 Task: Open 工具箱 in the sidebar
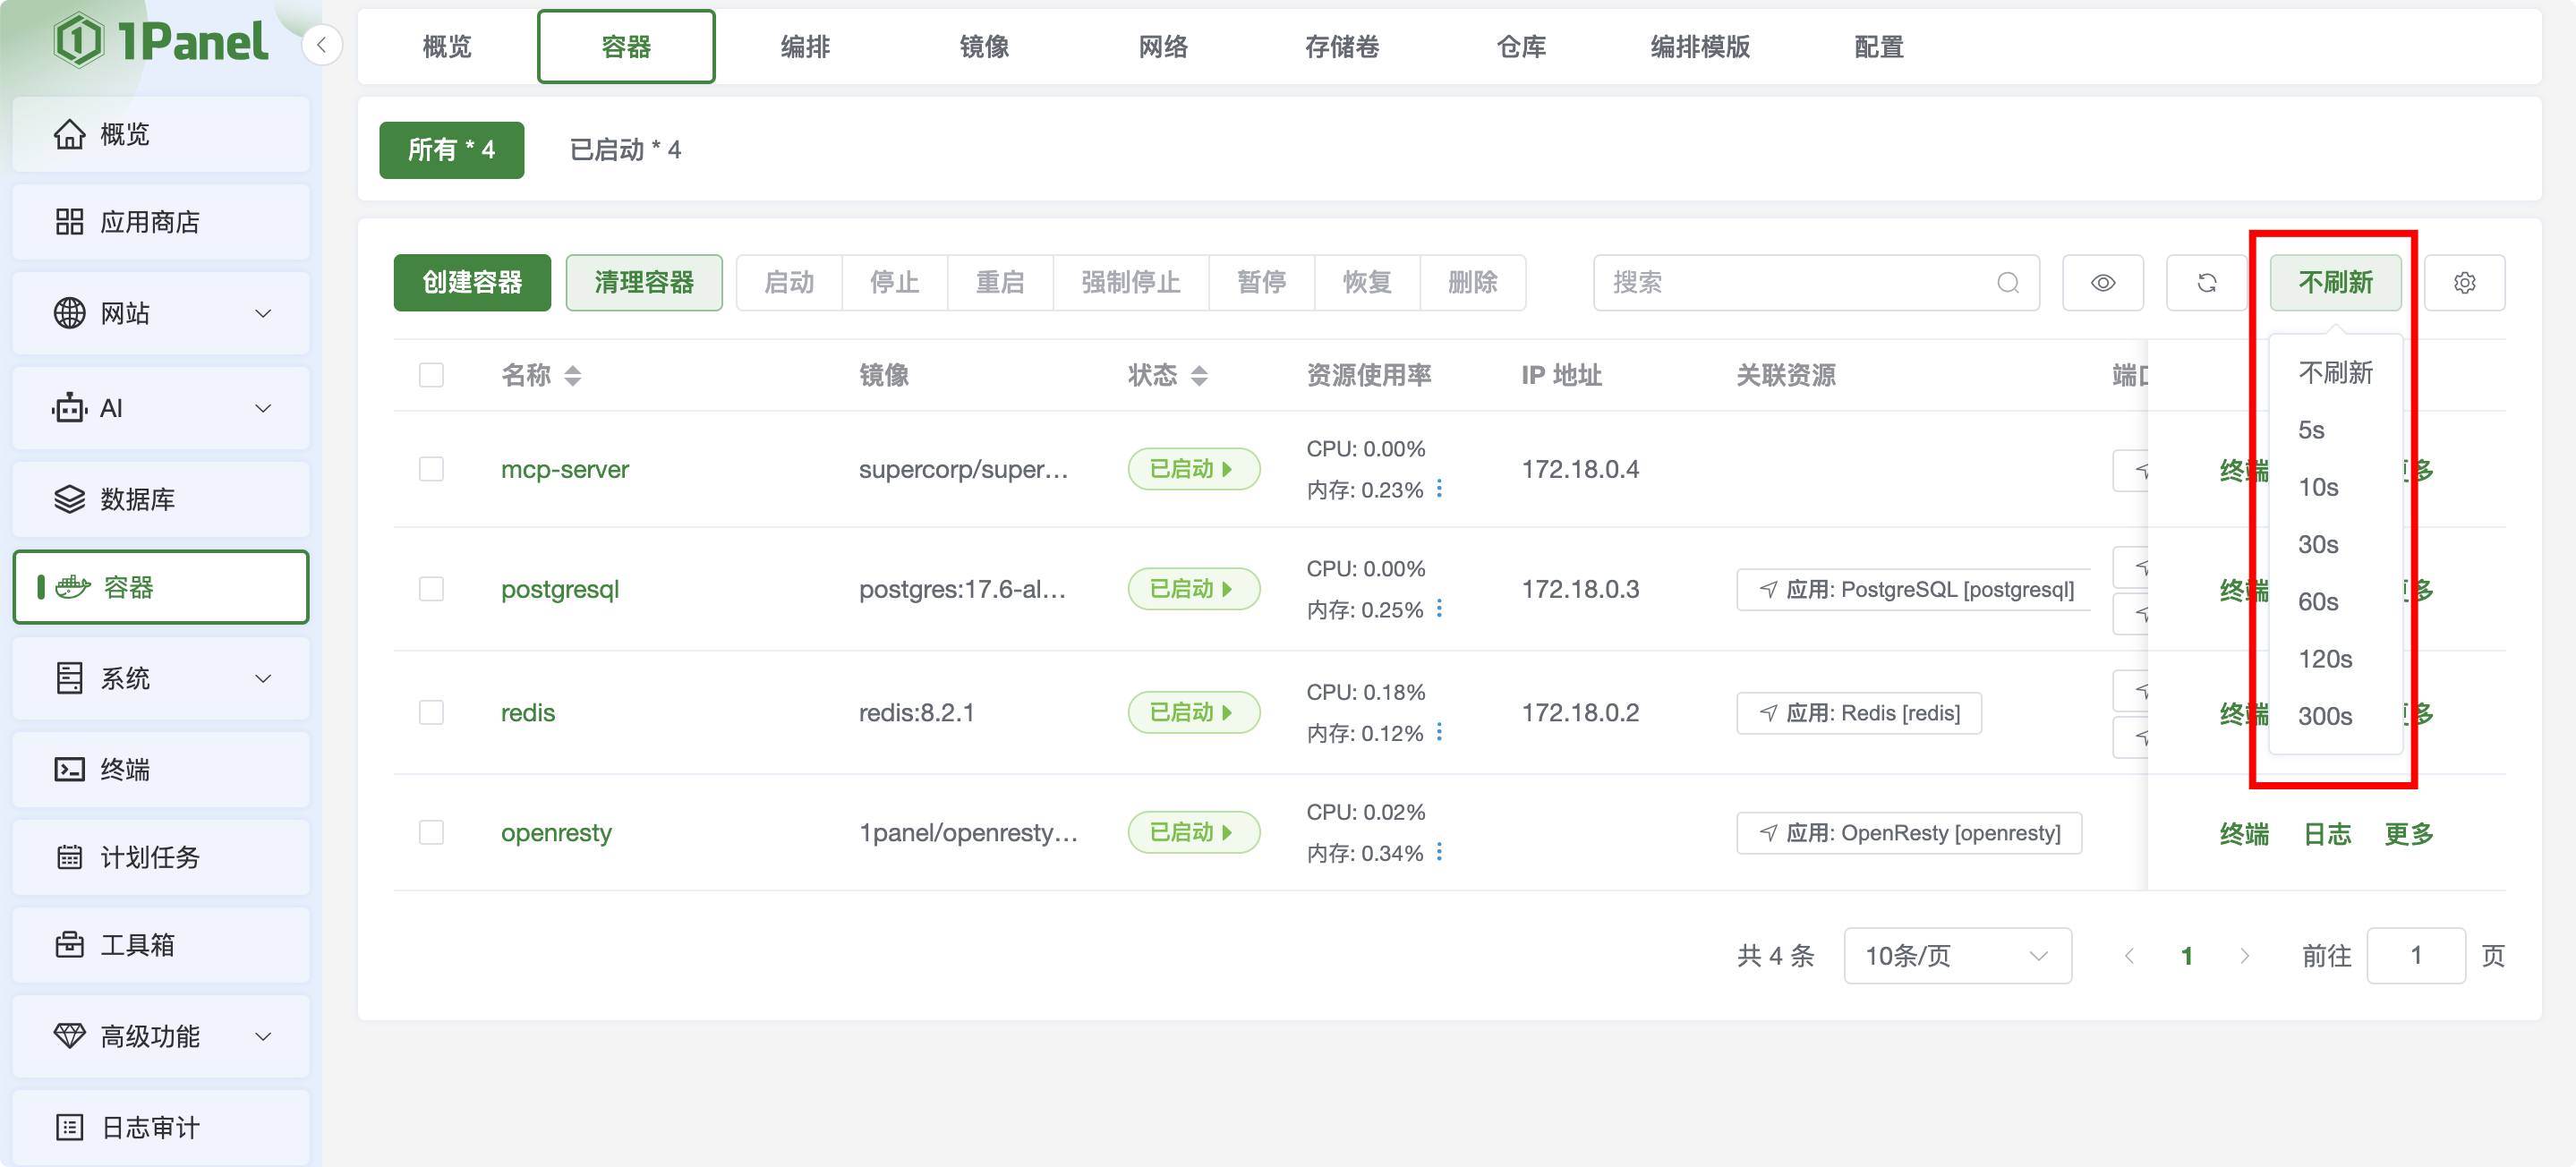[161, 945]
